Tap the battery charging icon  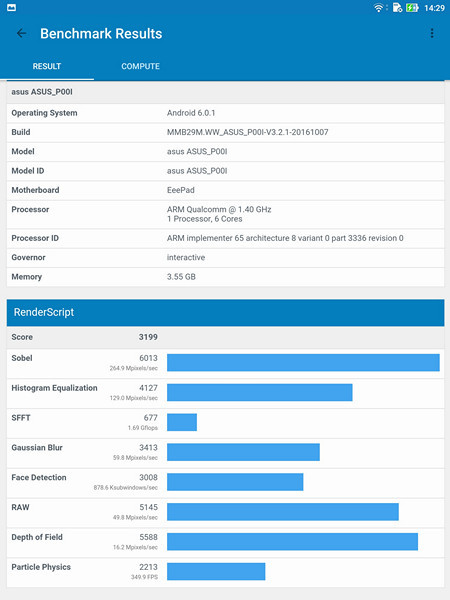pyautogui.click(x=412, y=8)
